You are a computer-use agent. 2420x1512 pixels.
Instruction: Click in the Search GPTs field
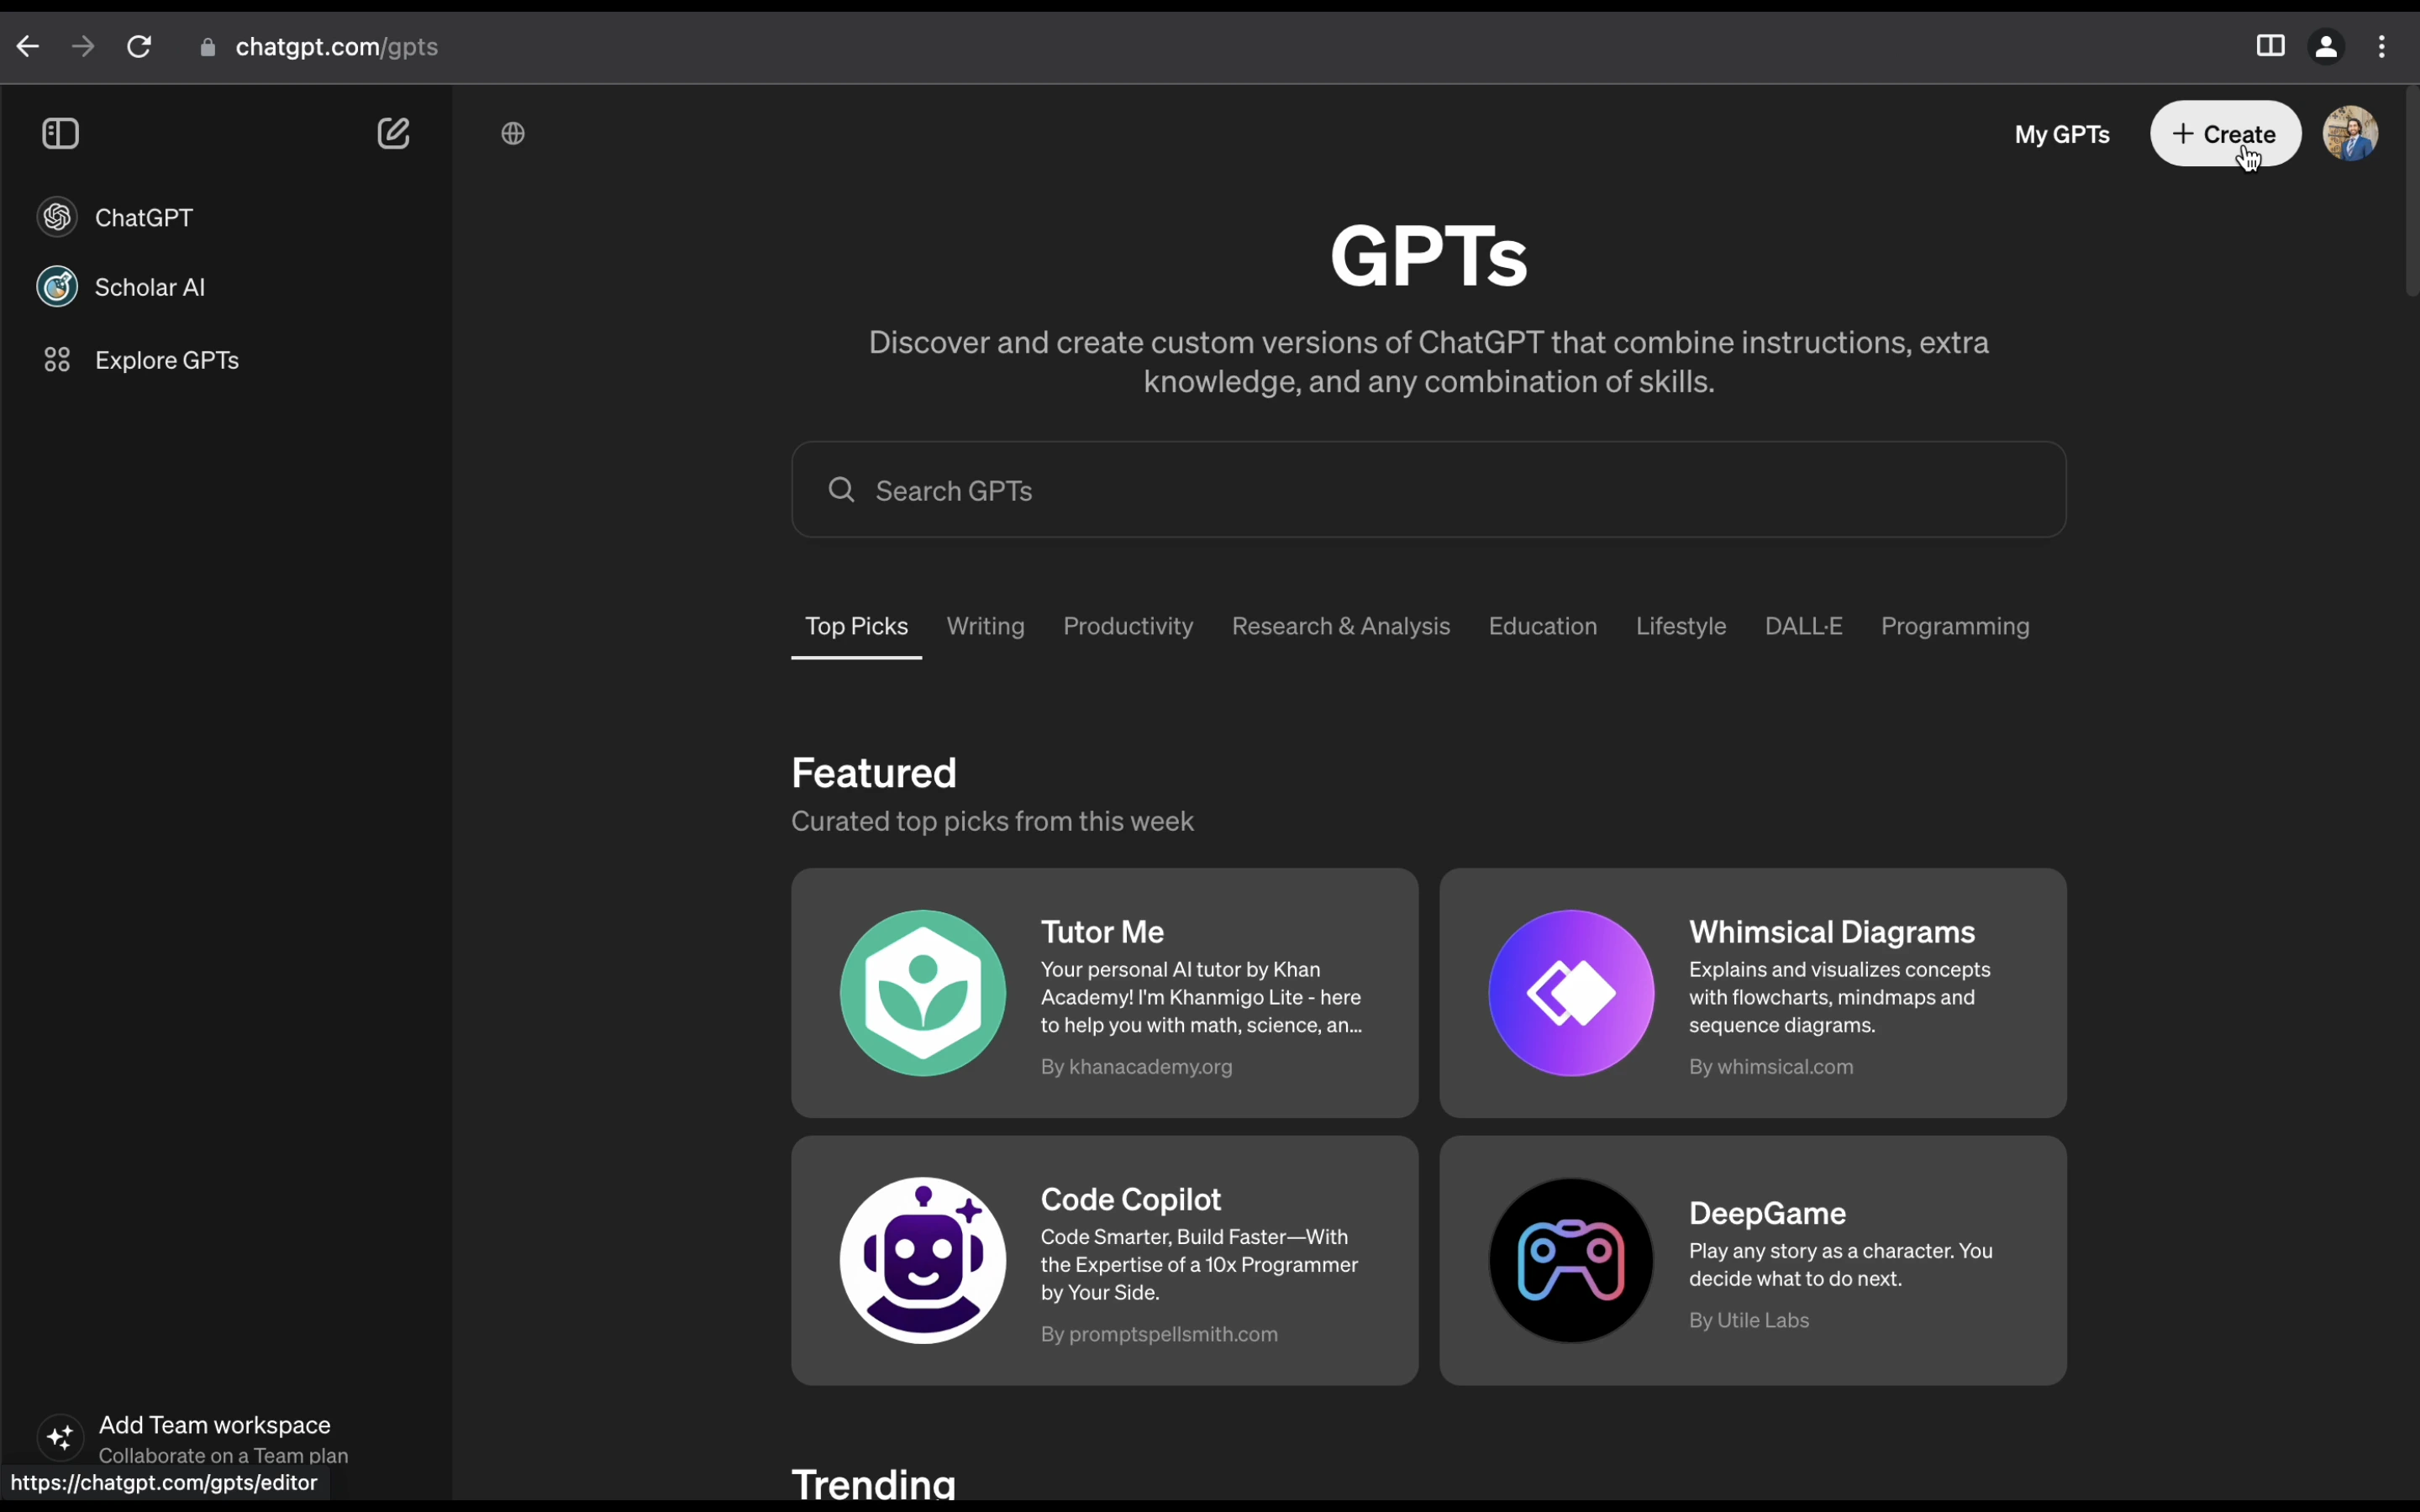pos(1429,489)
